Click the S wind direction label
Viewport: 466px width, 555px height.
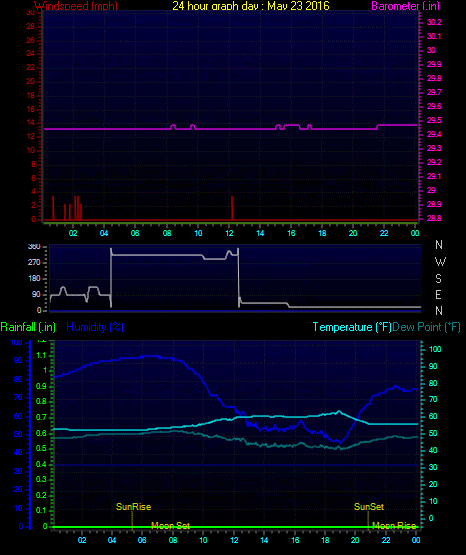pyautogui.click(x=438, y=279)
